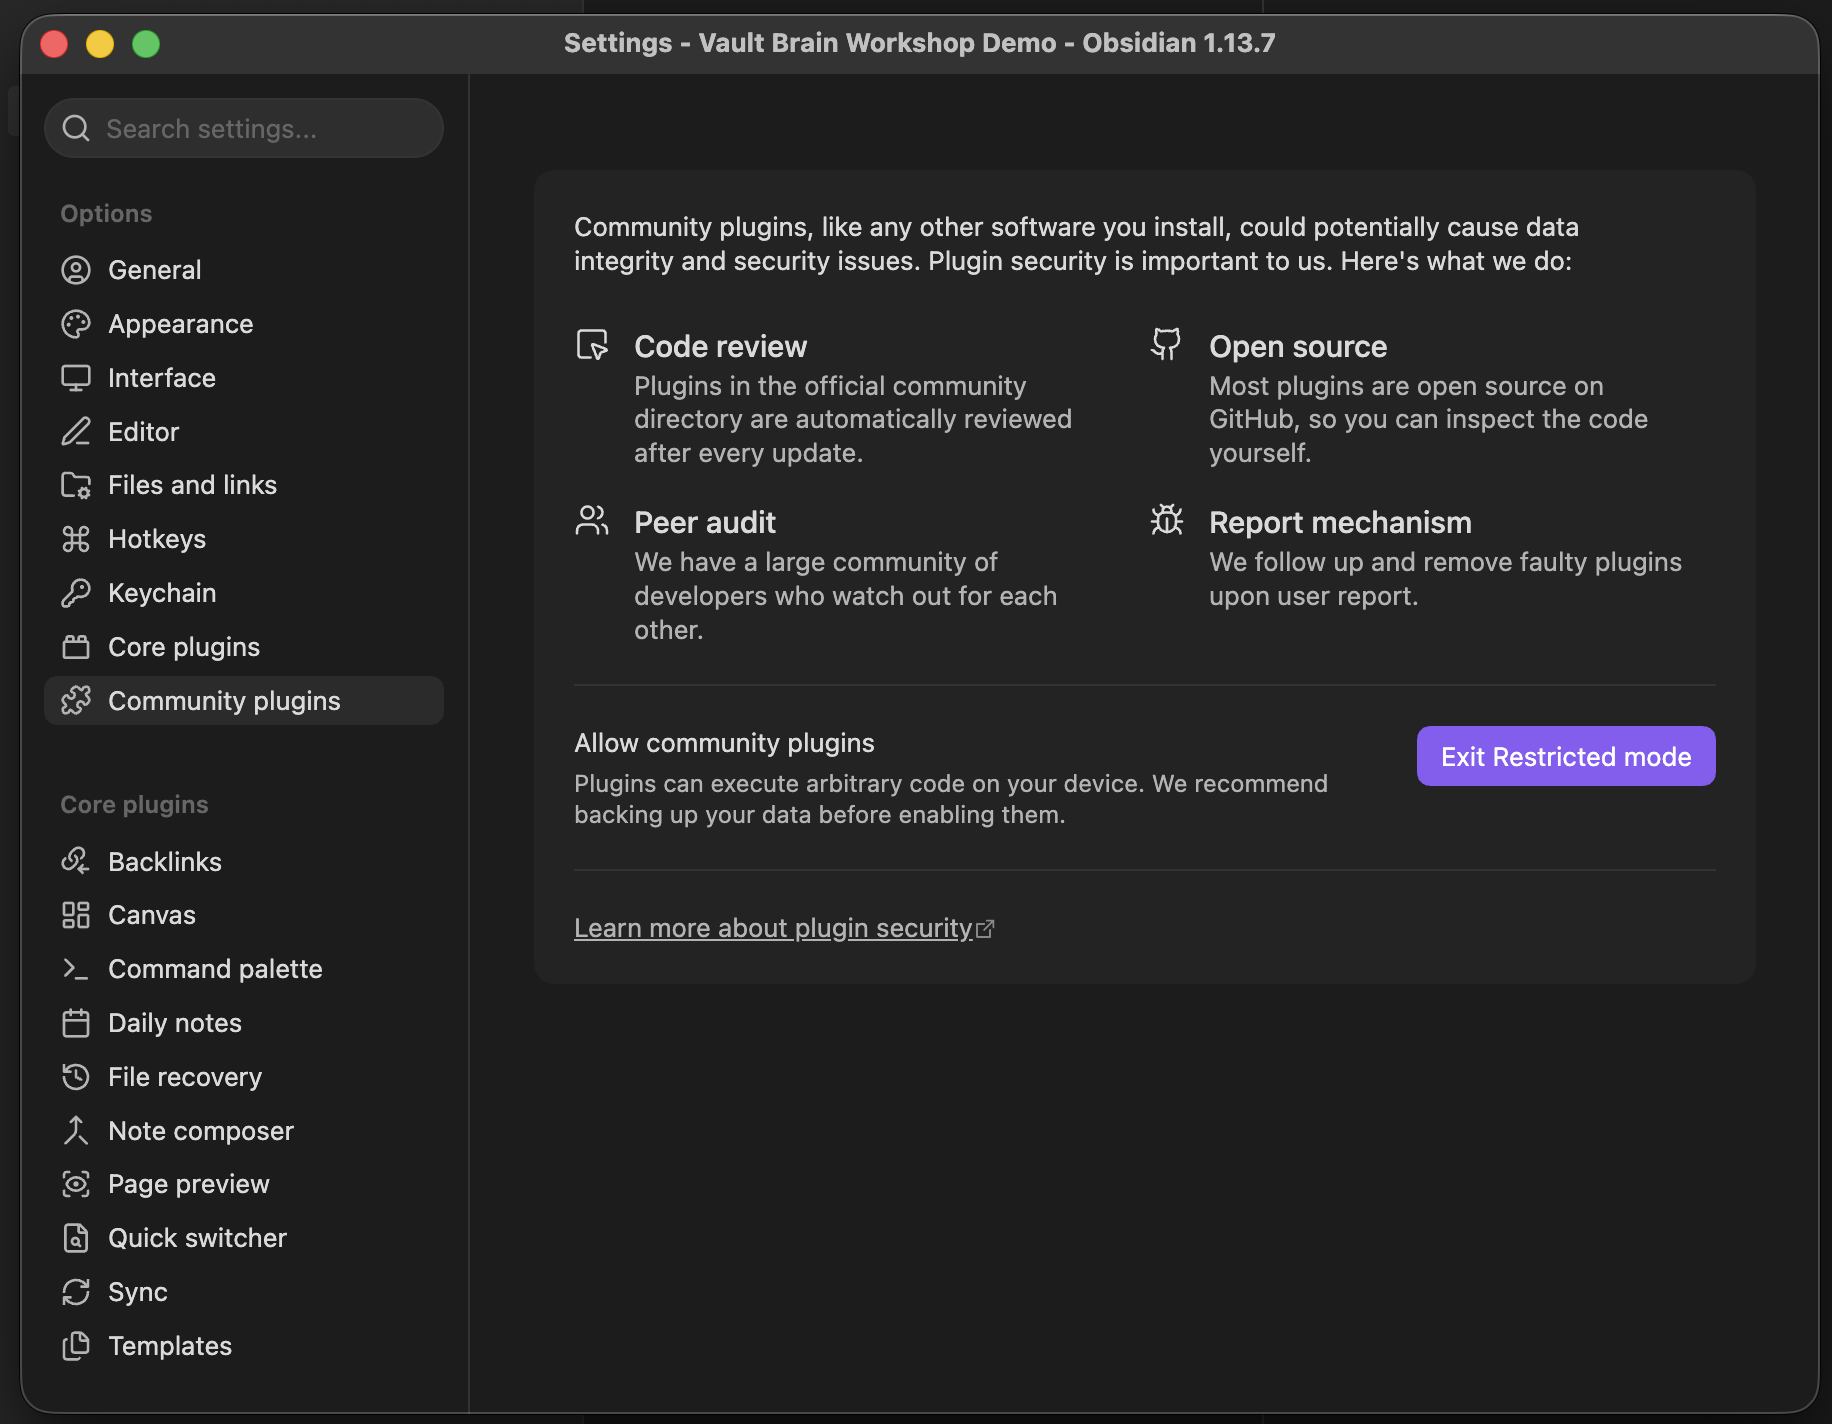The width and height of the screenshot is (1832, 1424).
Task: Click the Keychain key icon
Action: point(76,593)
